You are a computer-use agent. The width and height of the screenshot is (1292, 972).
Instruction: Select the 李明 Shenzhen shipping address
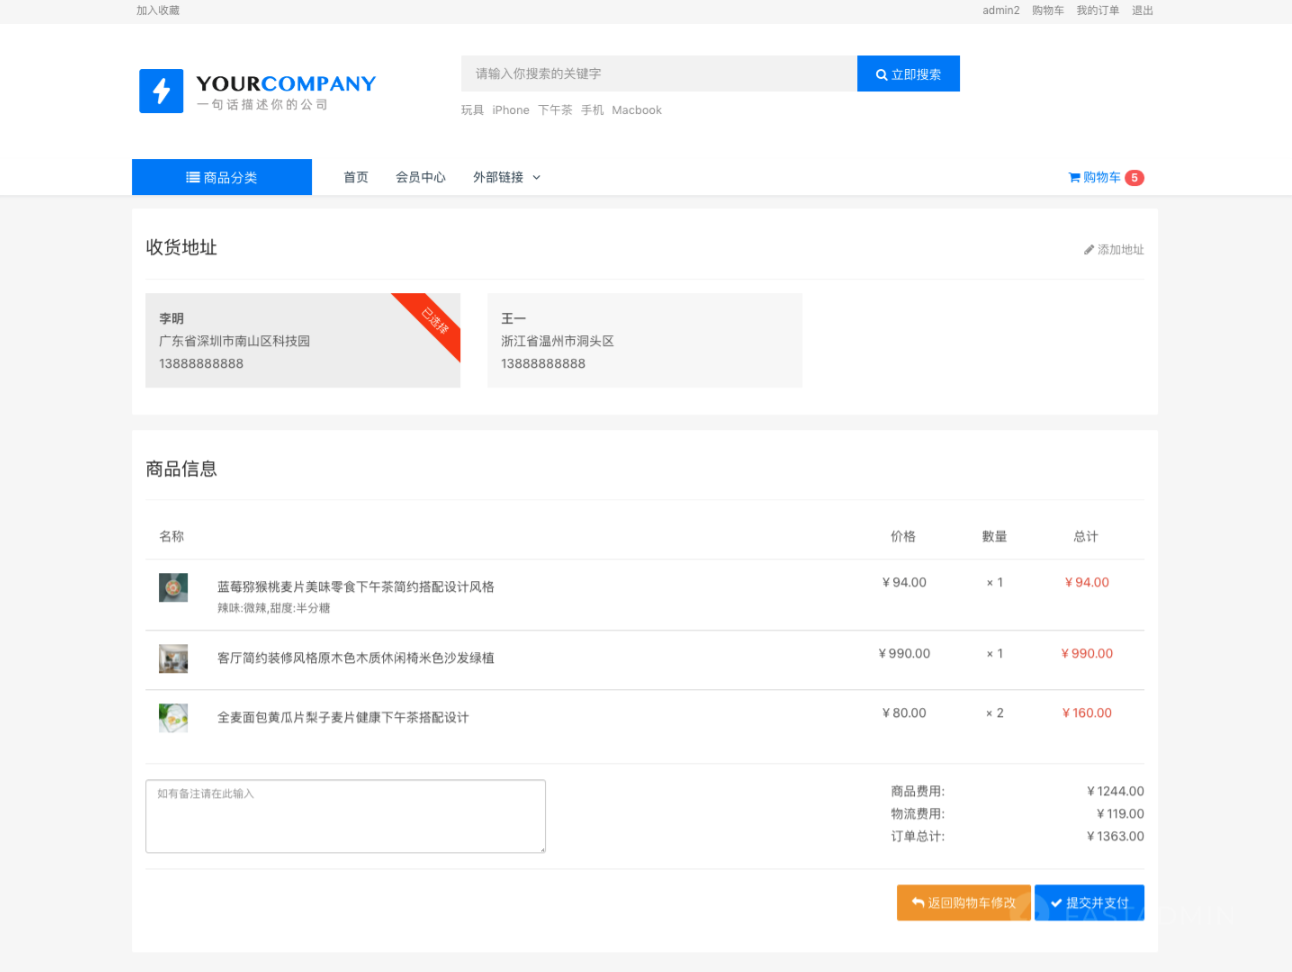tap(302, 341)
